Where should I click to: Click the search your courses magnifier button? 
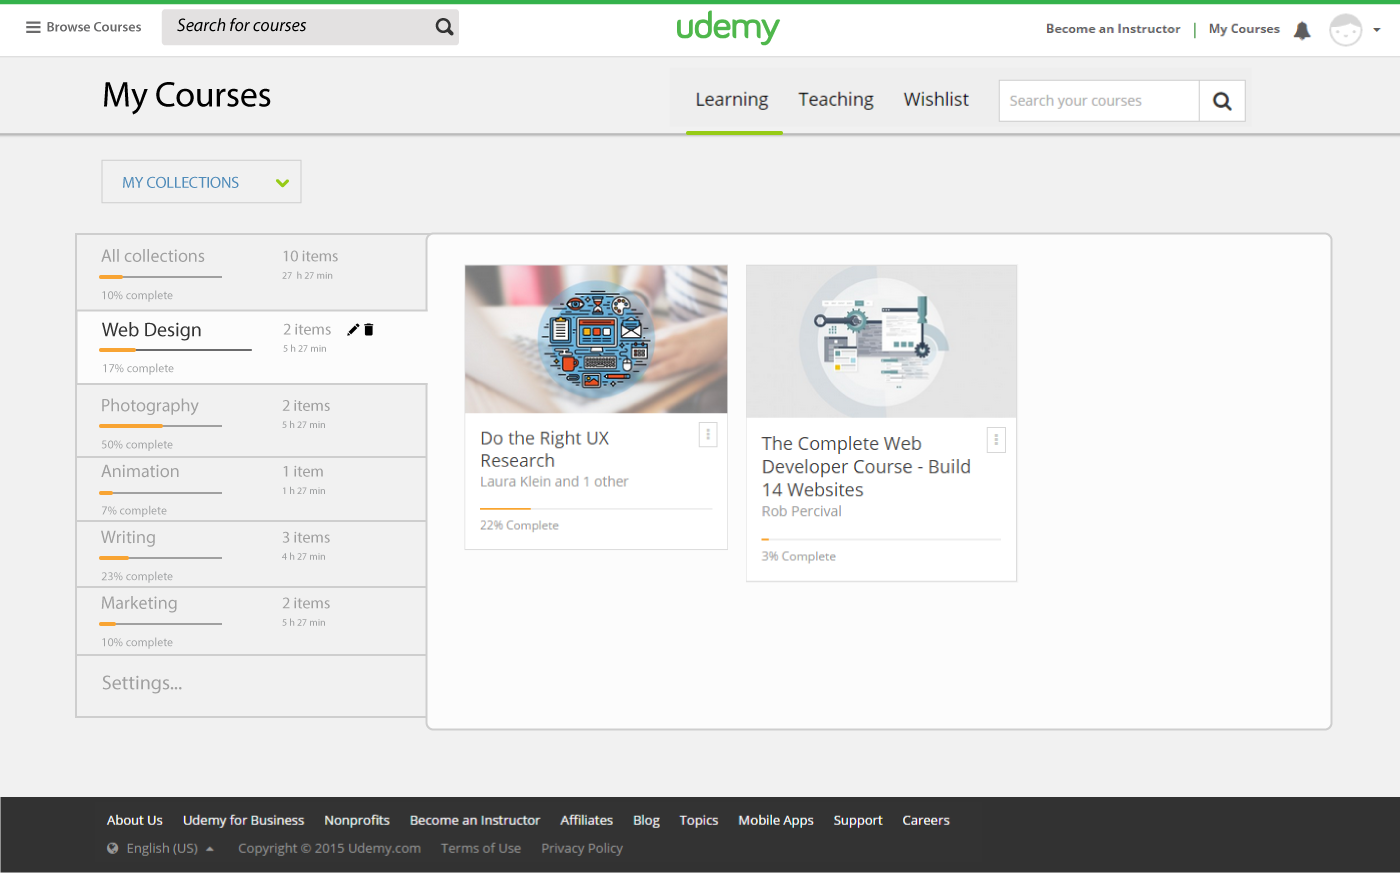[1222, 101]
